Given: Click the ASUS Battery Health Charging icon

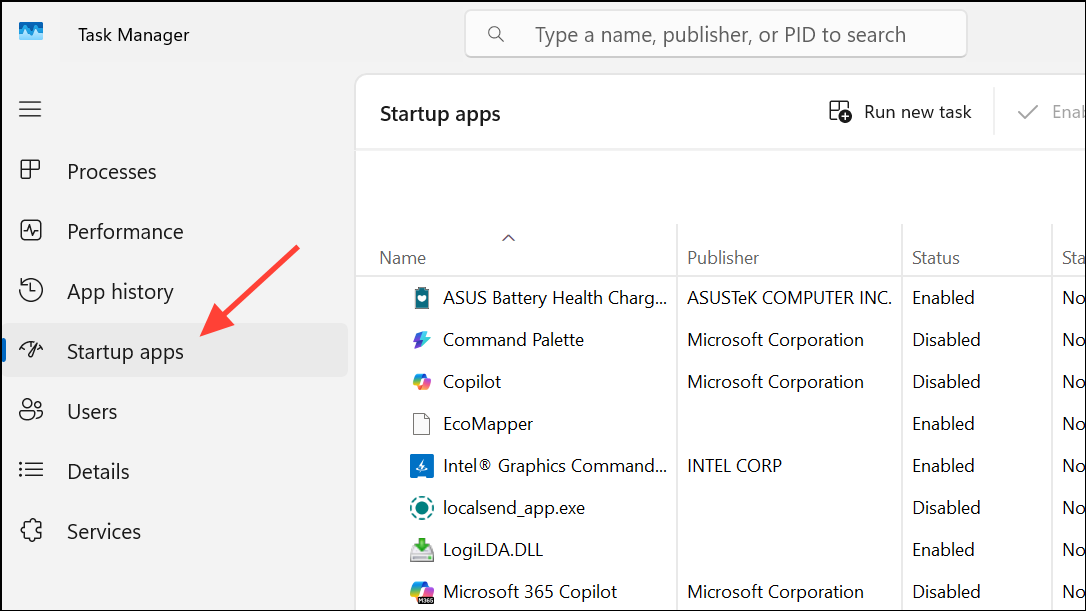Looking at the screenshot, I should click(x=421, y=297).
